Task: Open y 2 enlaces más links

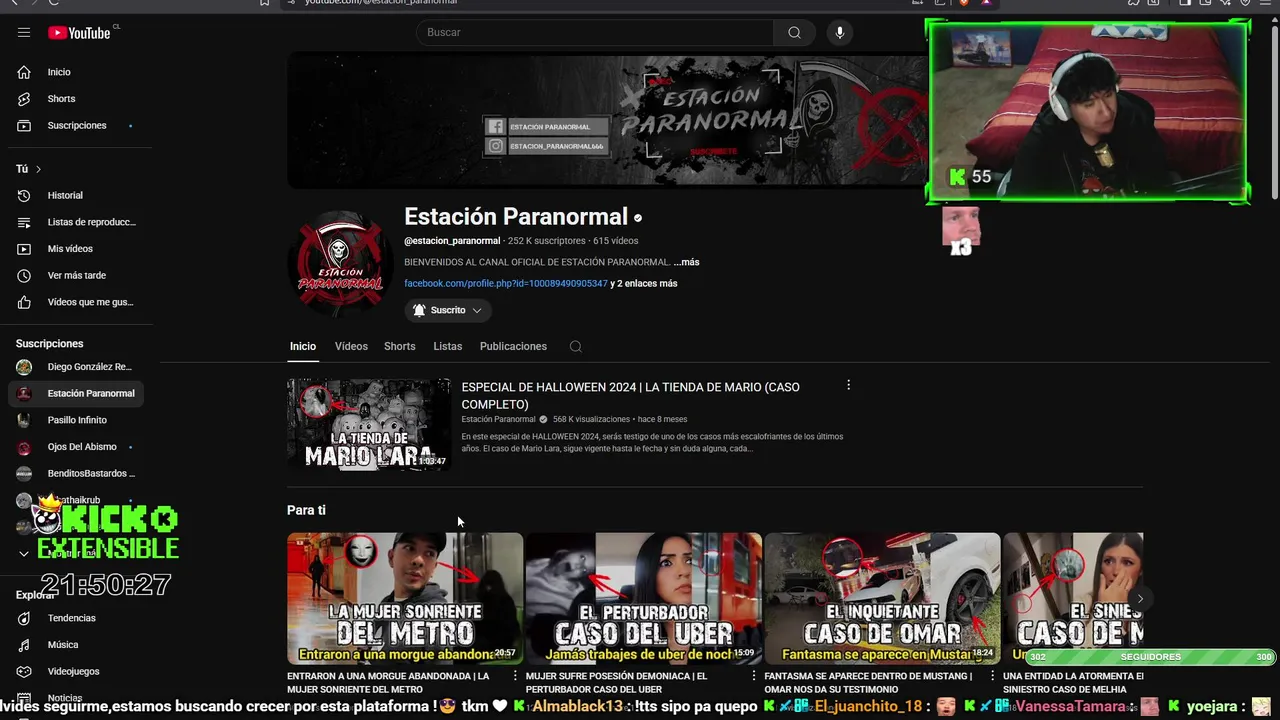Action: [x=644, y=283]
